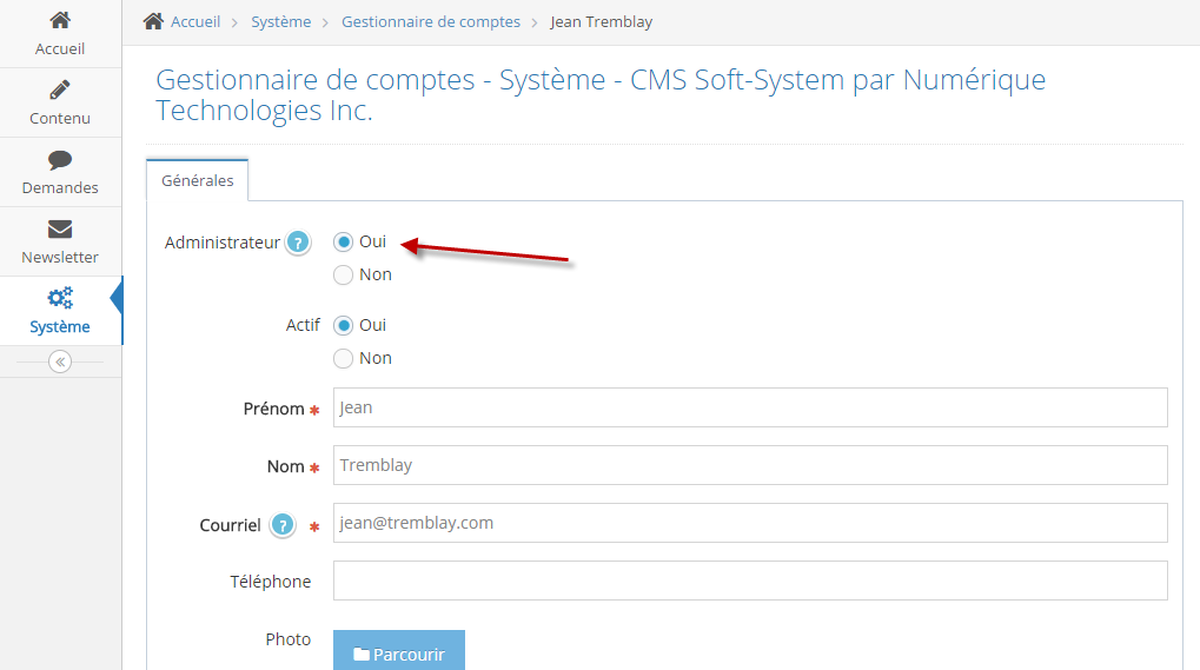Click the Courriel help question icon
The image size is (1200, 670).
283,525
